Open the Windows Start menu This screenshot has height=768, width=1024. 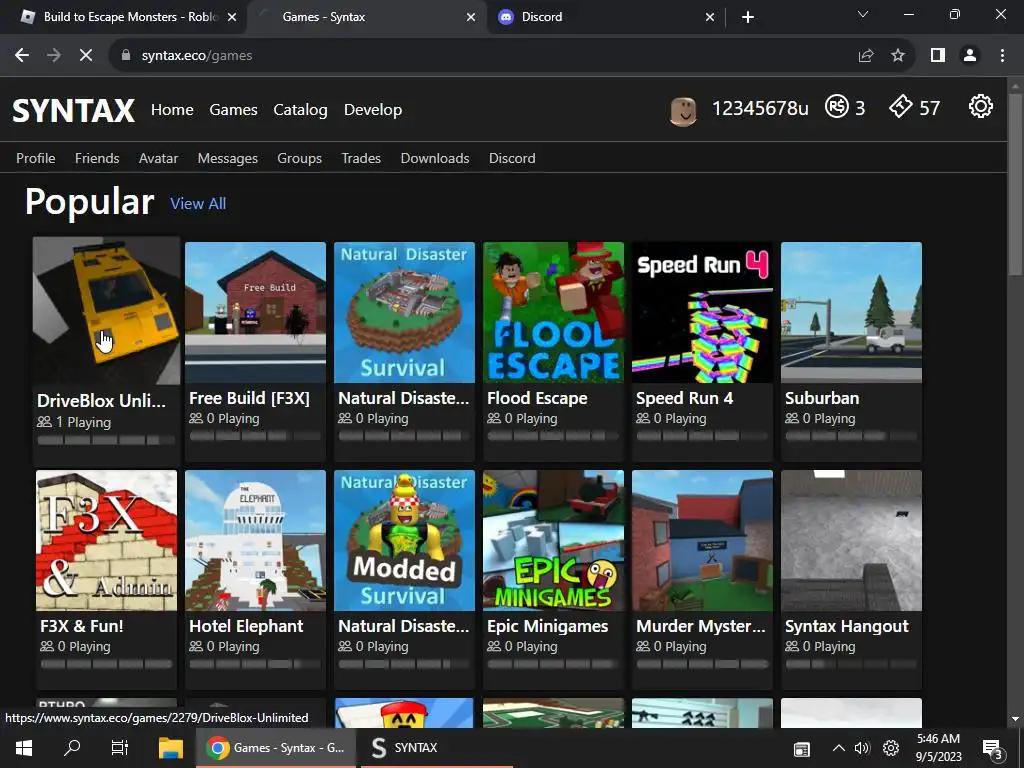(24, 748)
